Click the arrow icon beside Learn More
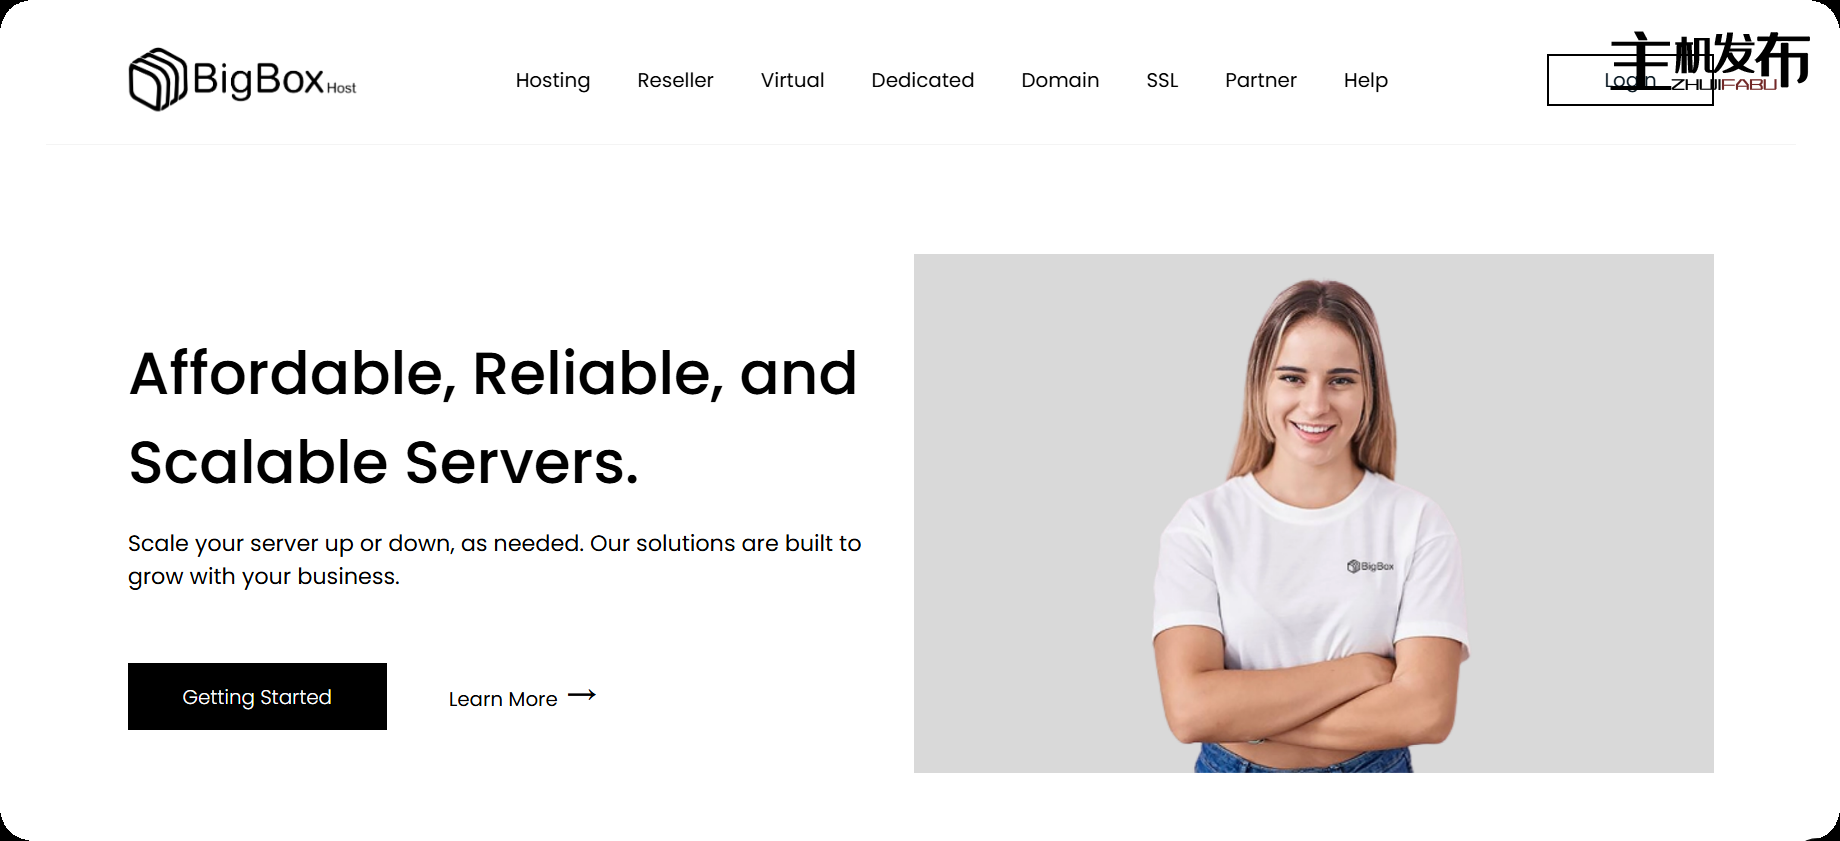1840x841 pixels. (x=582, y=694)
